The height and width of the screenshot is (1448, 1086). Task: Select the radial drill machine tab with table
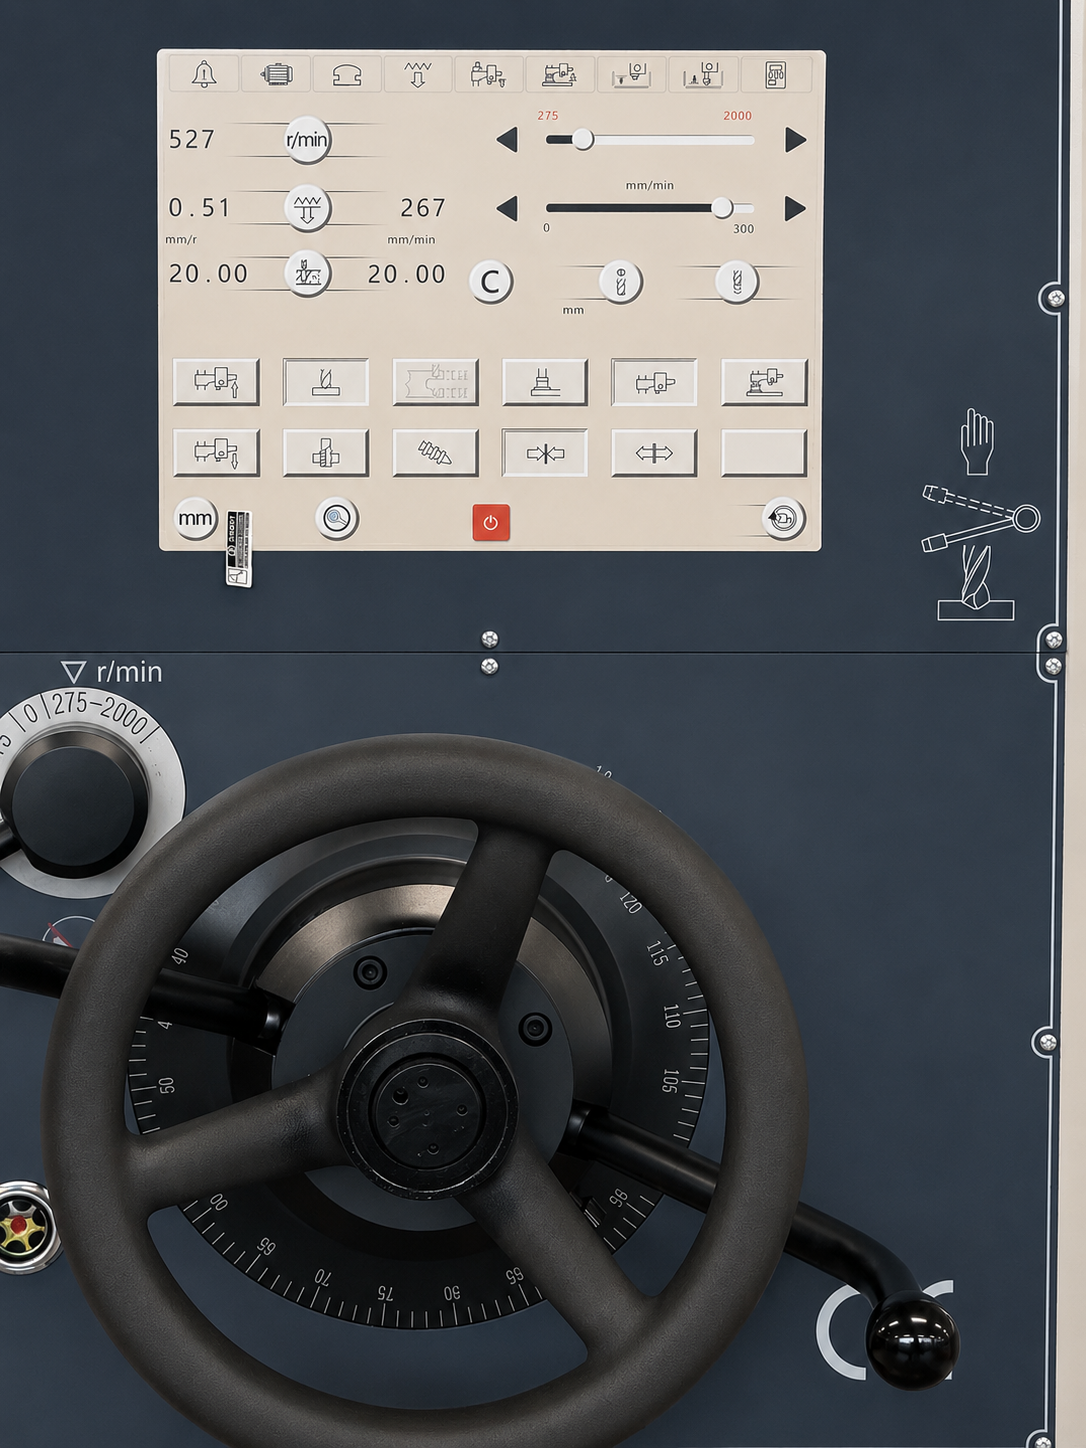560,75
